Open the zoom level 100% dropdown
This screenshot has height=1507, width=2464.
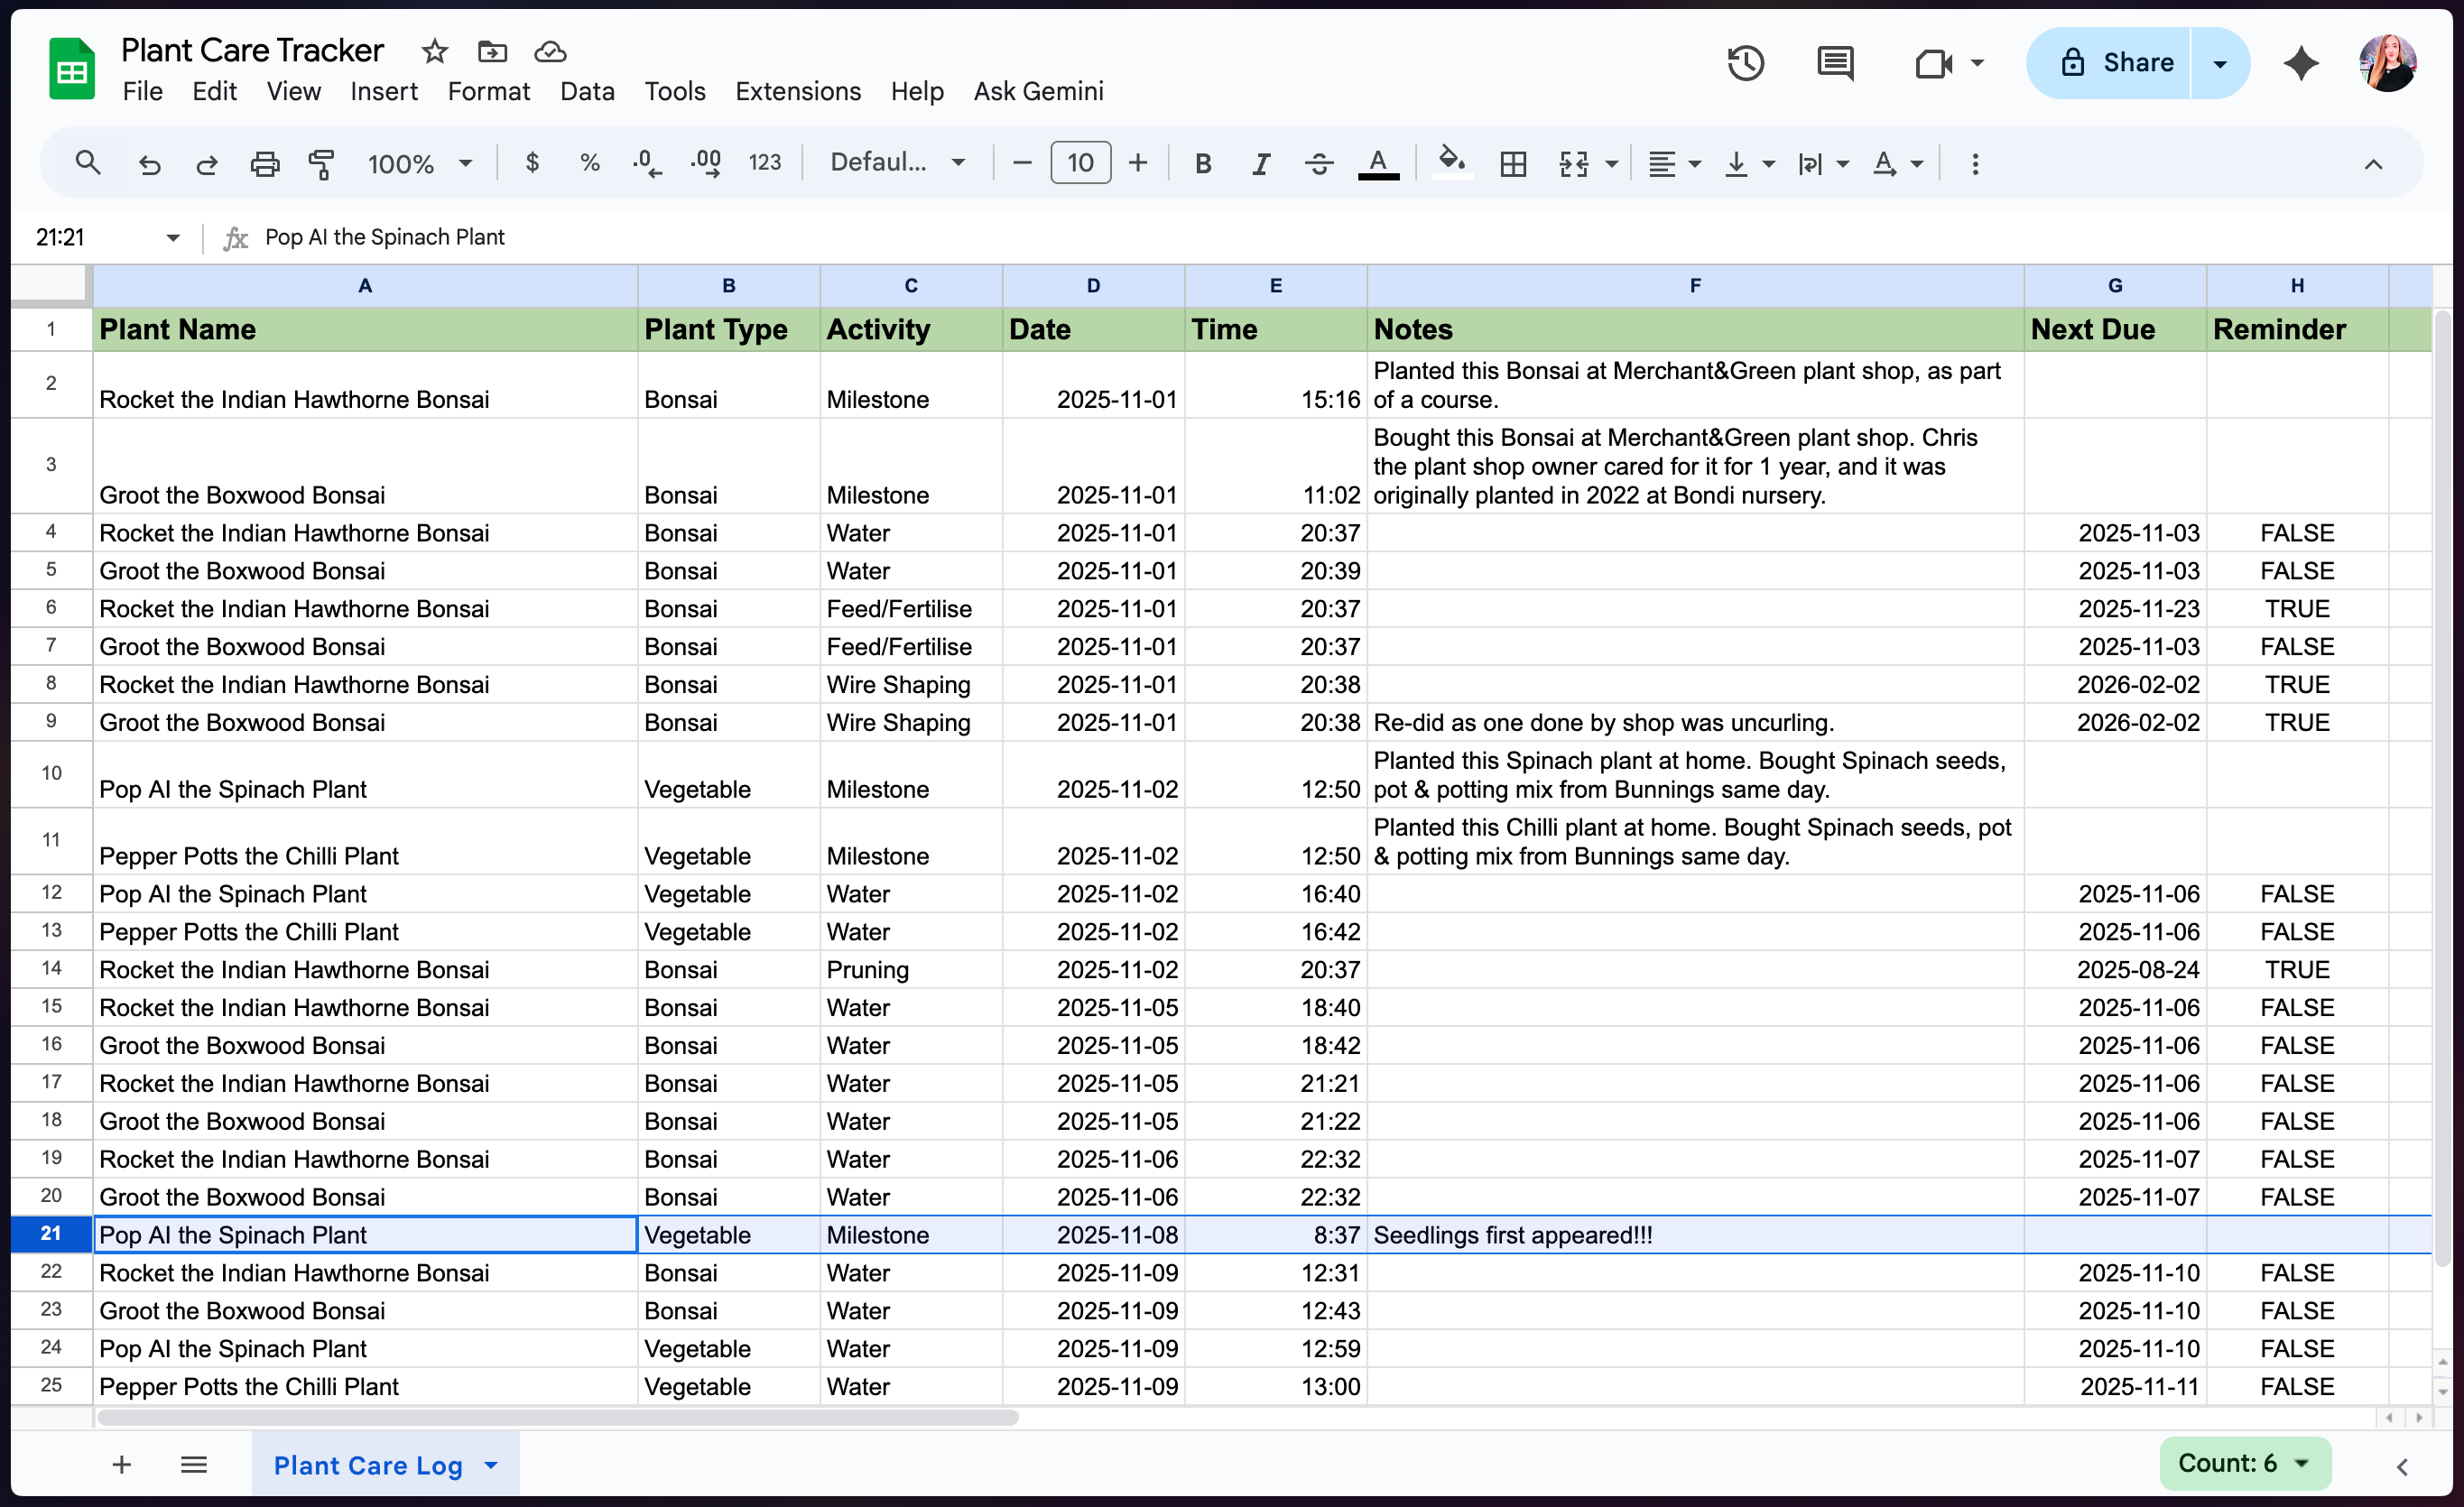click(419, 163)
